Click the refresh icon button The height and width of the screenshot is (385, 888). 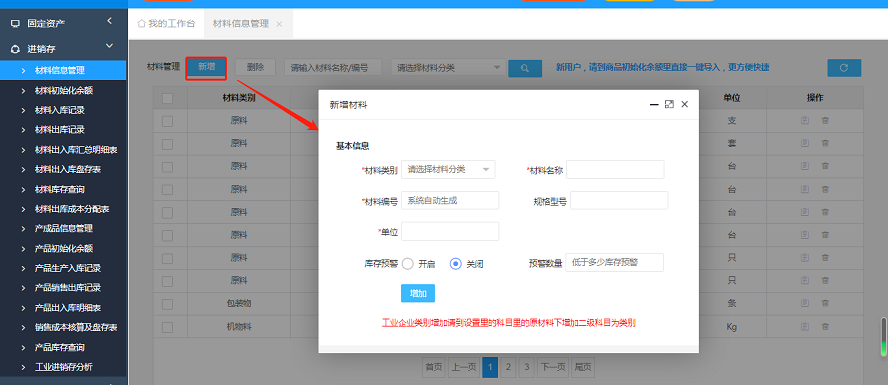[x=844, y=68]
